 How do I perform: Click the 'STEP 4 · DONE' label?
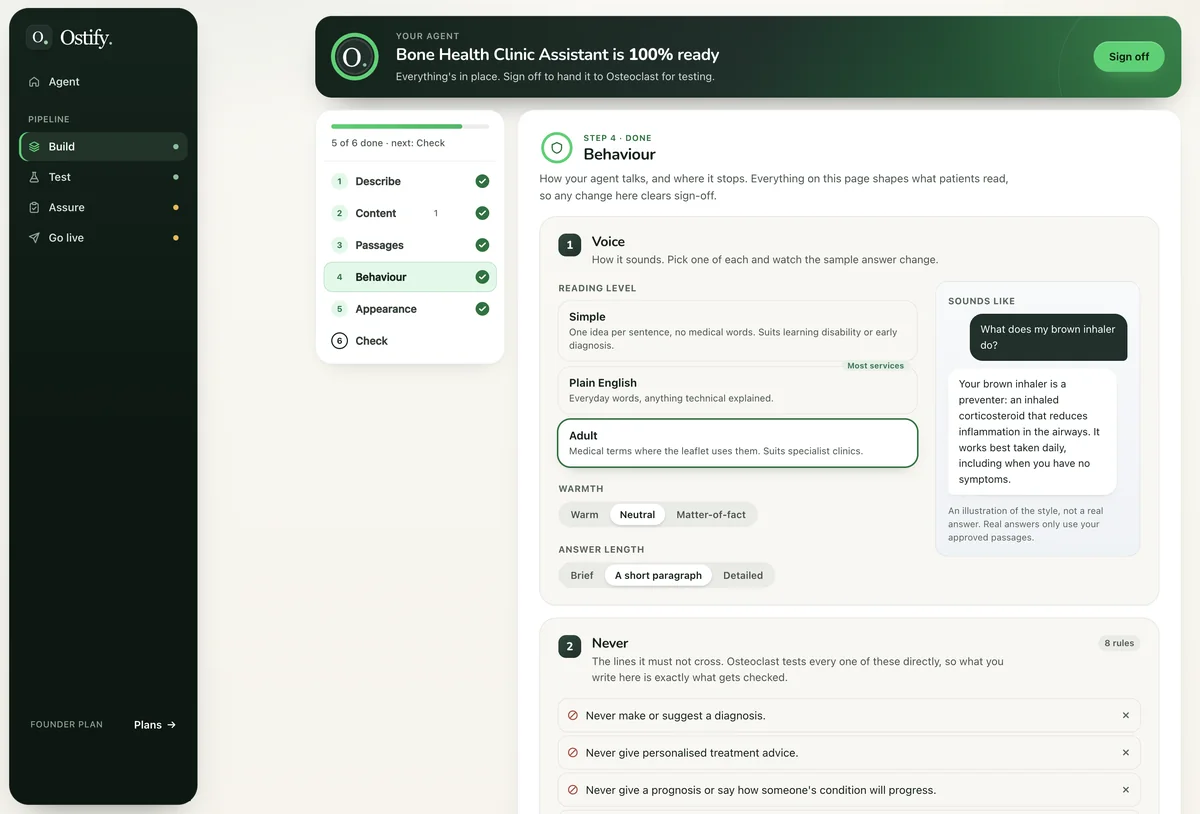(617, 138)
